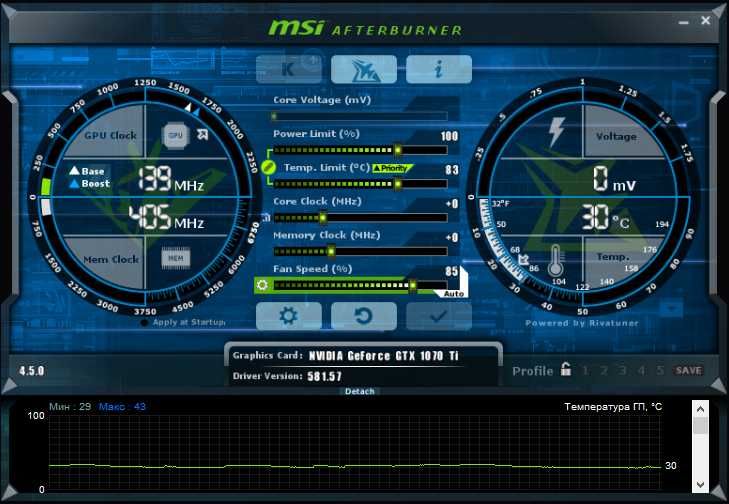
Task: Click the Мин : 29 graph label
Action: [70, 407]
